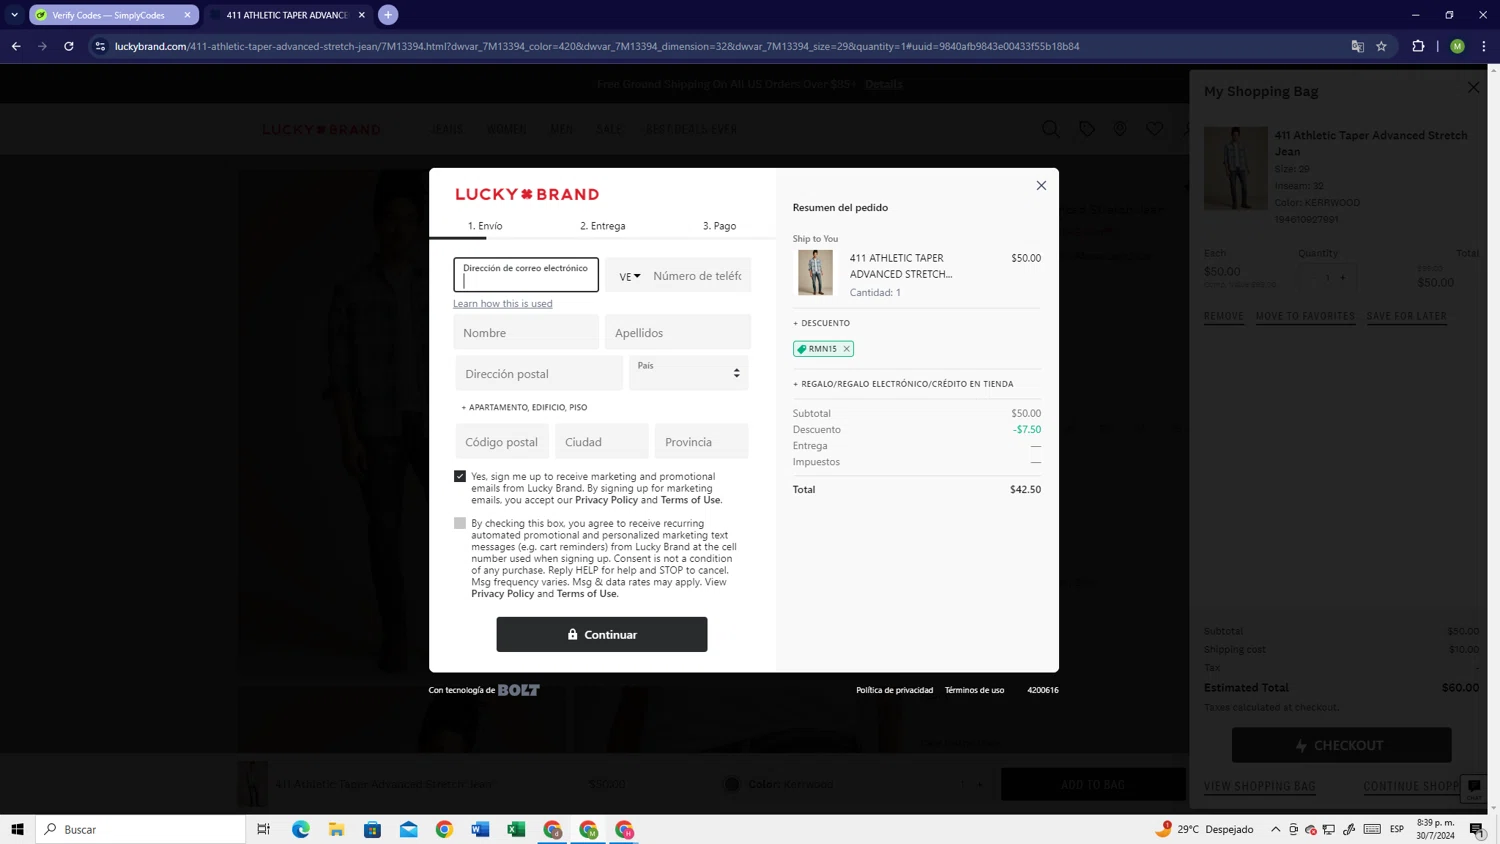This screenshot has width=1500, height=844.
Task: Click the Dirección de correo electrónico field
Action: 526,275
